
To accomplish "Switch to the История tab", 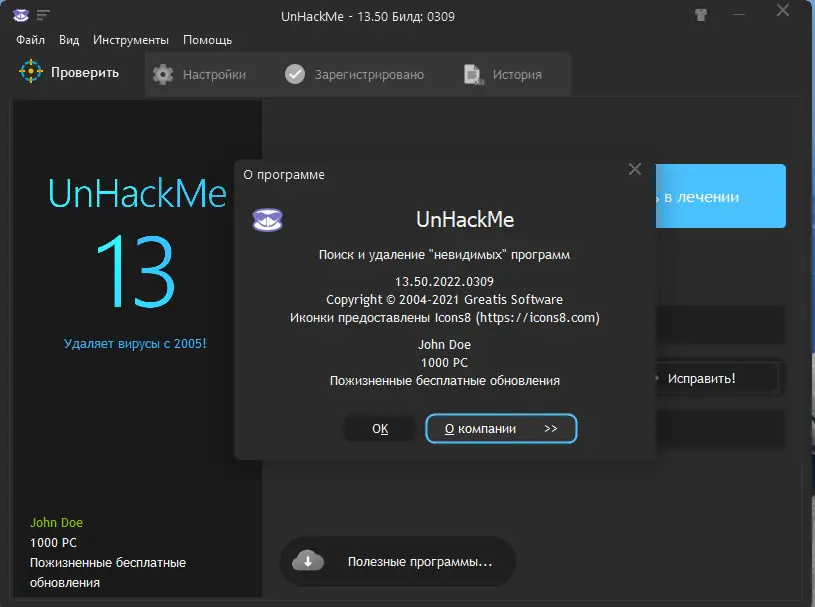I will coord(517,75).
